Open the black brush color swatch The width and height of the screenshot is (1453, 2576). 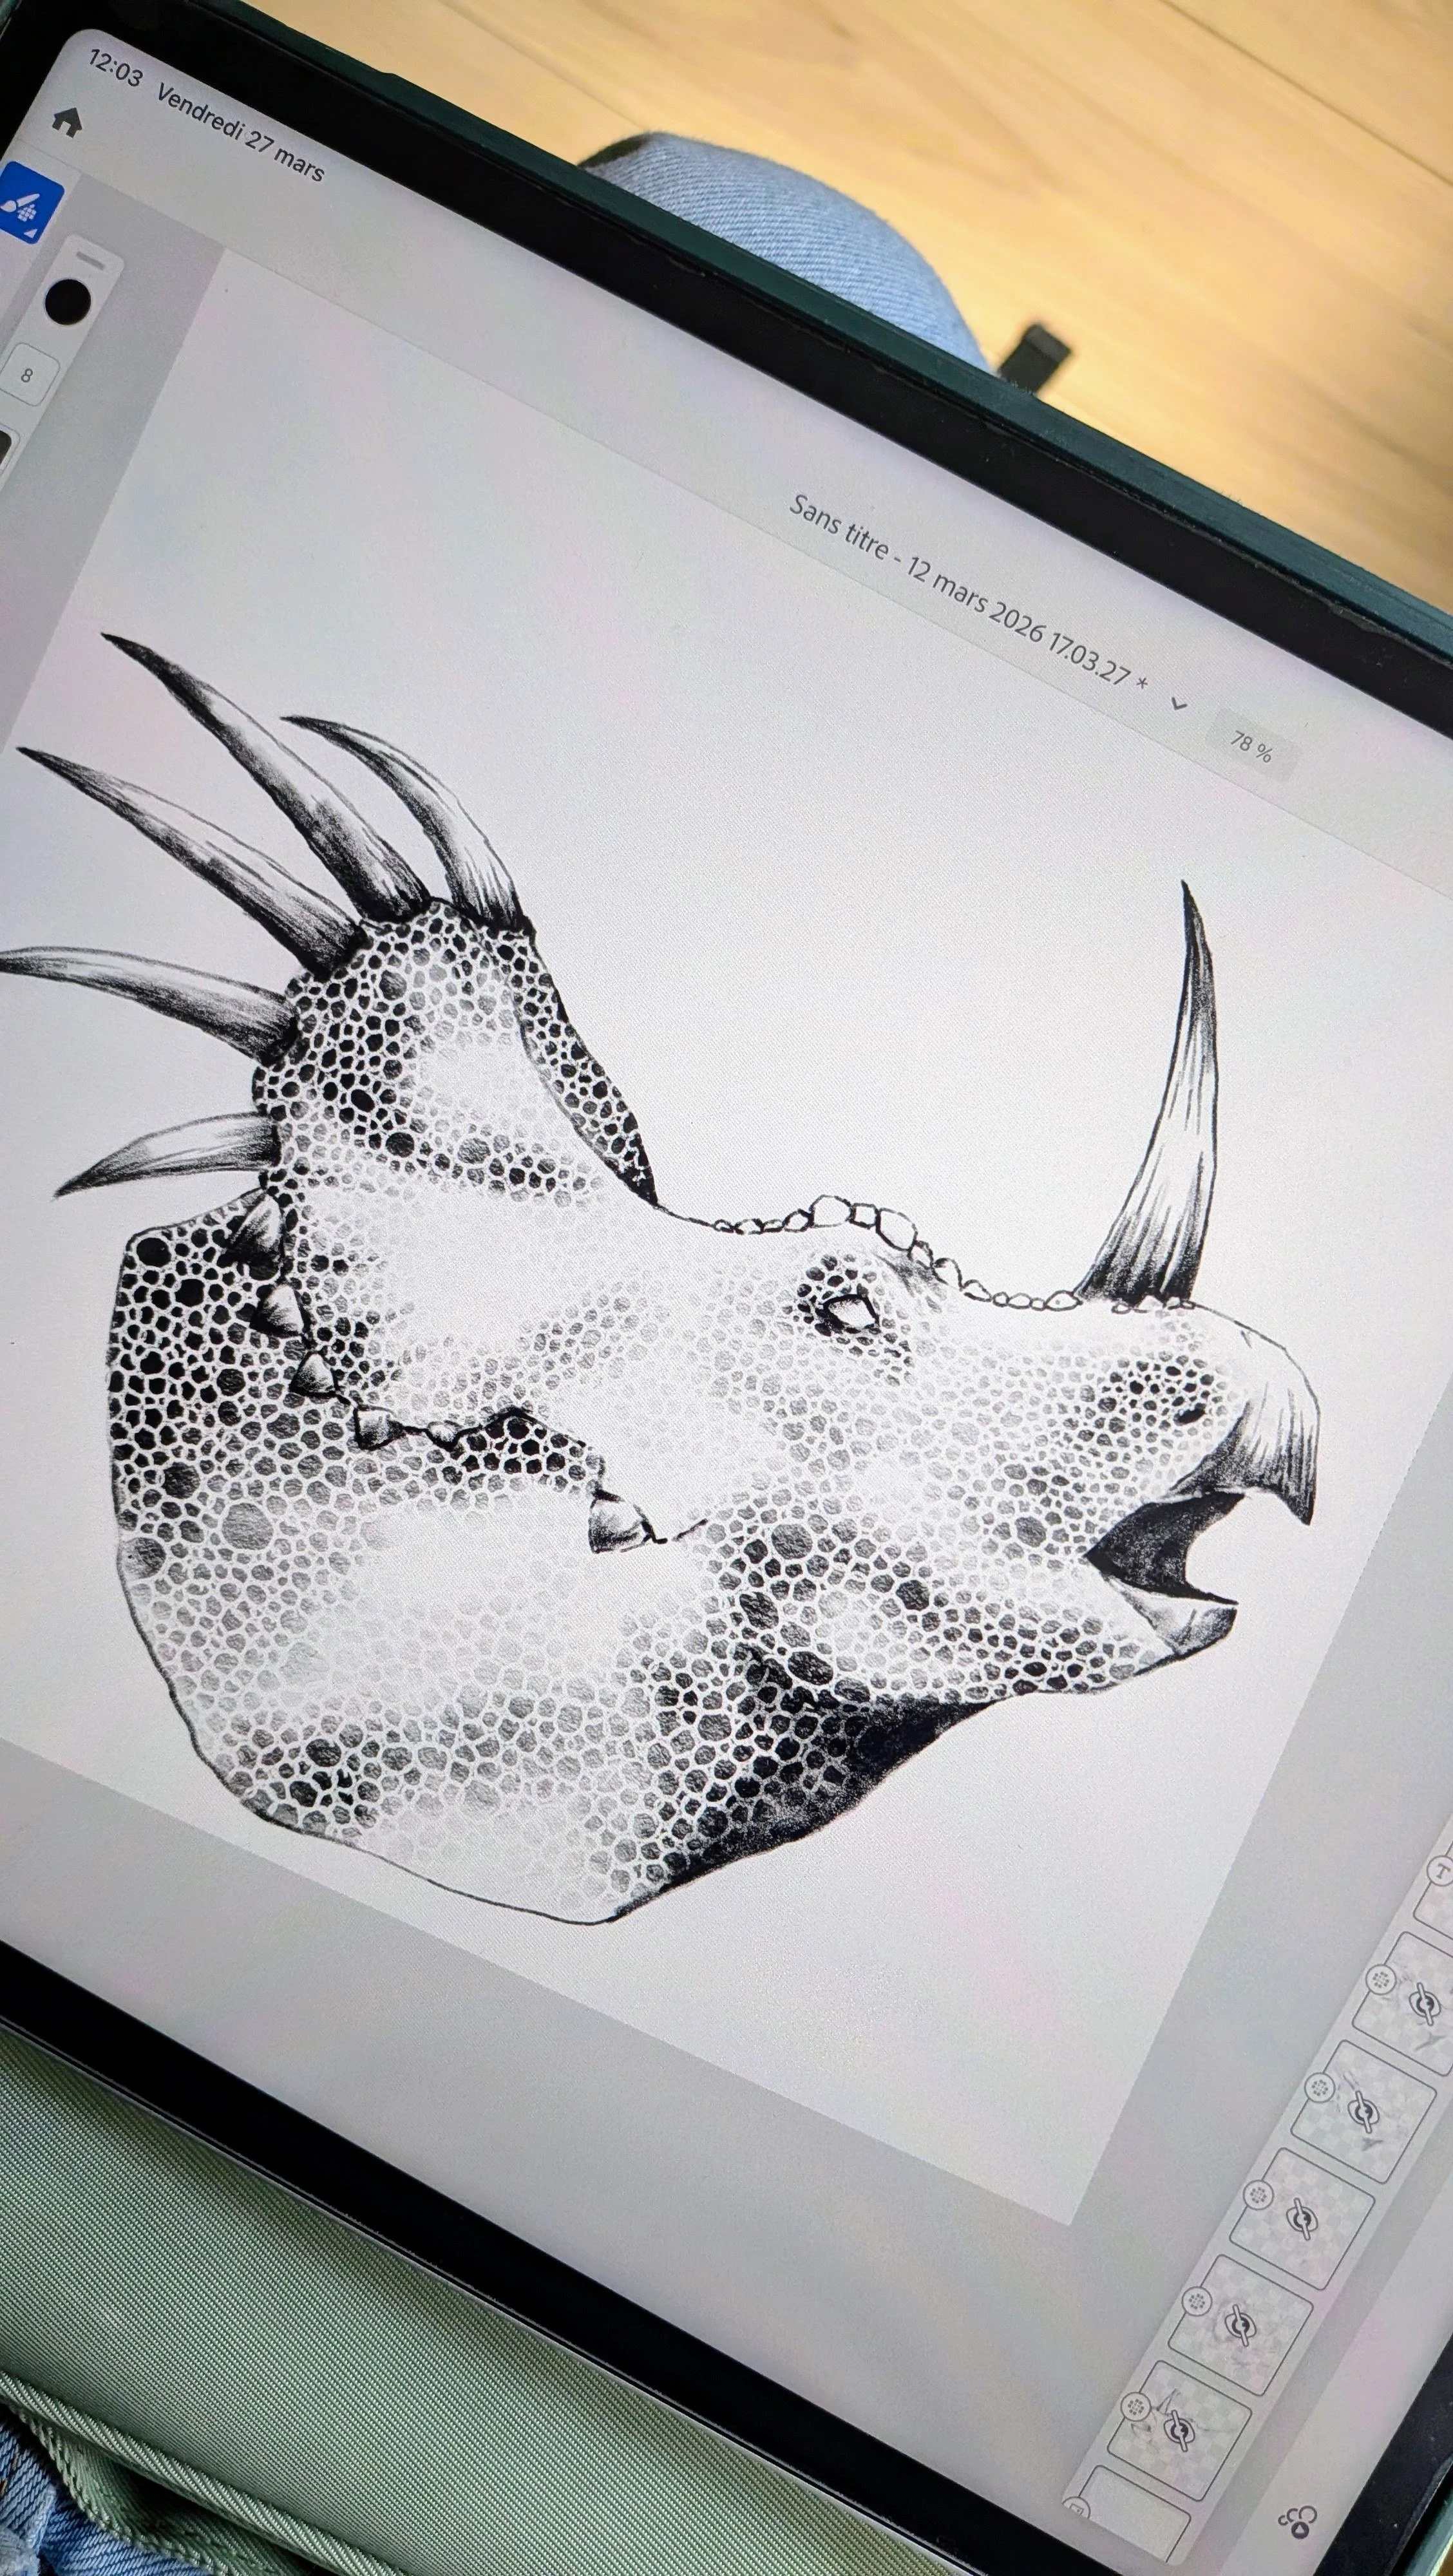pos(68,301)
